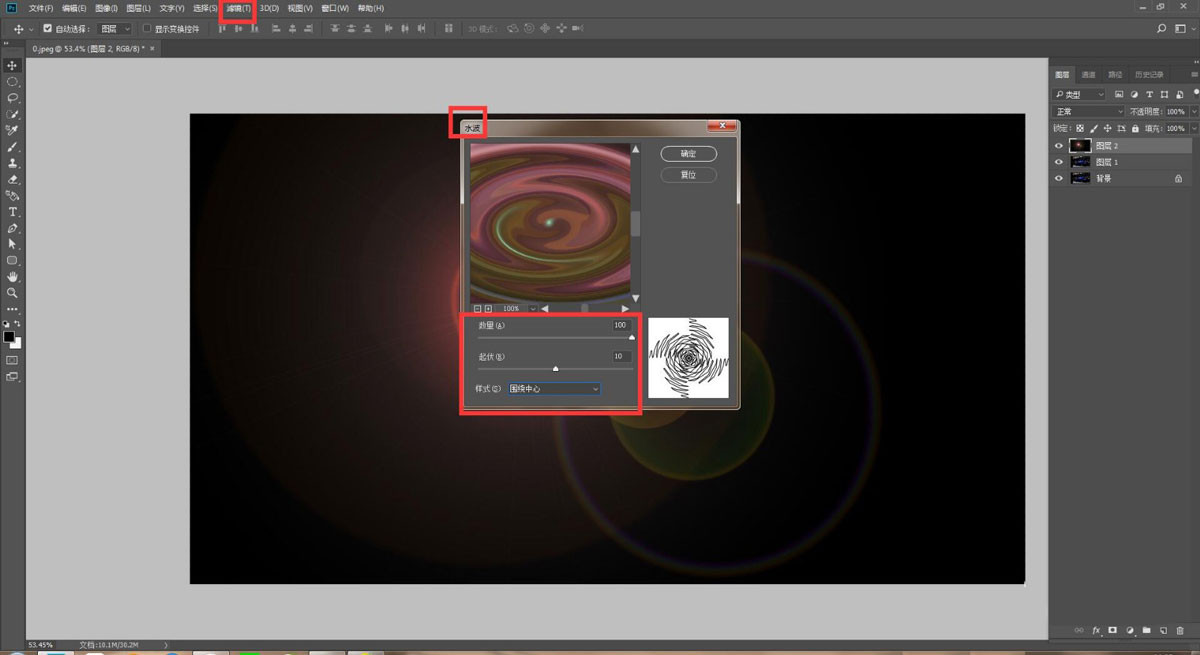
Task: Click the 复位 button in 水波 dialog
Action: coord(689,175)
